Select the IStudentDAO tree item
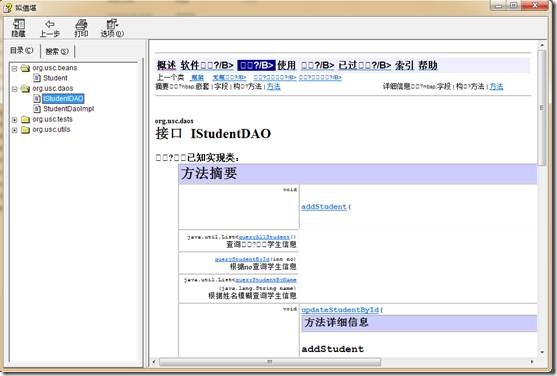The height and width of the screenshot is (376, 557). pyautogui.click(x=63, y=98)
